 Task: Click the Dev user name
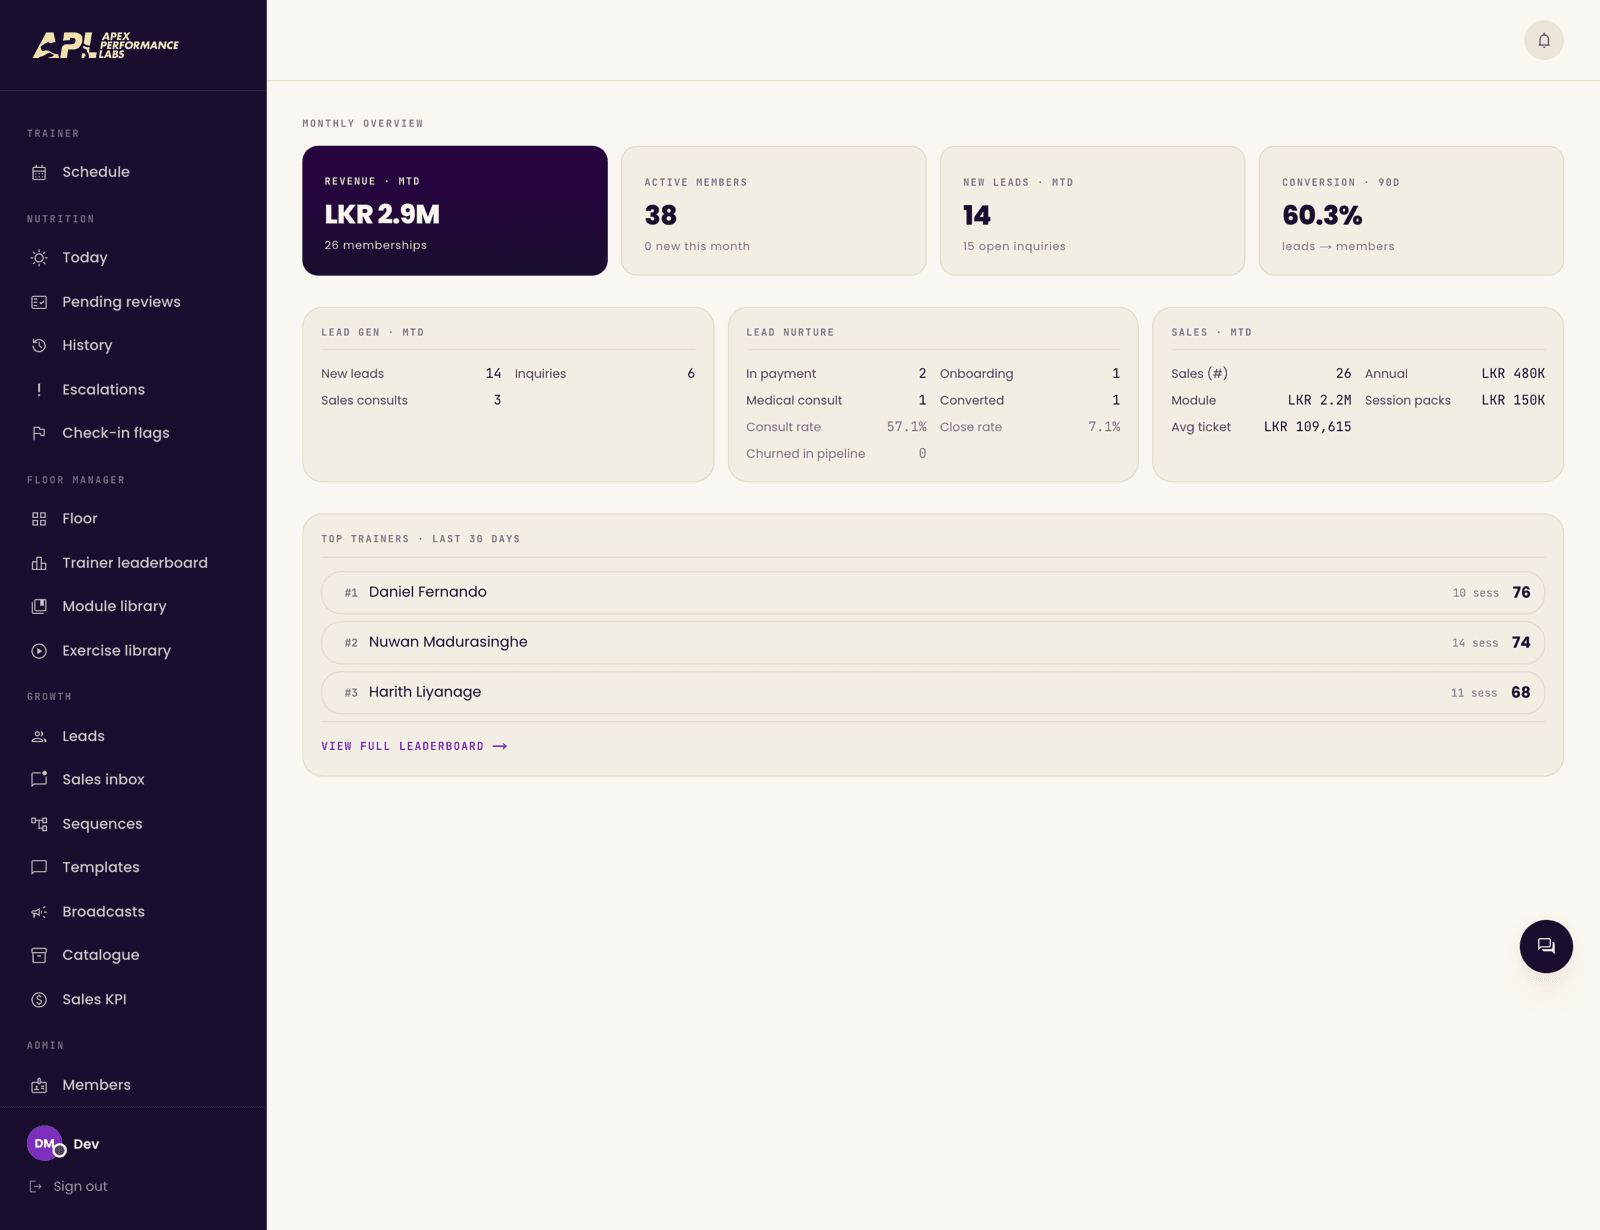point(86,1144)
